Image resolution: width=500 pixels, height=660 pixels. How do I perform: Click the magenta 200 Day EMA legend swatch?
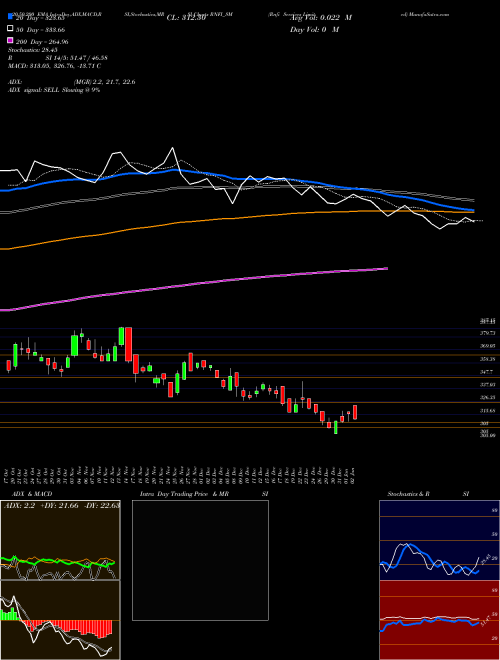pyautogui.click(x=10, y=41)
